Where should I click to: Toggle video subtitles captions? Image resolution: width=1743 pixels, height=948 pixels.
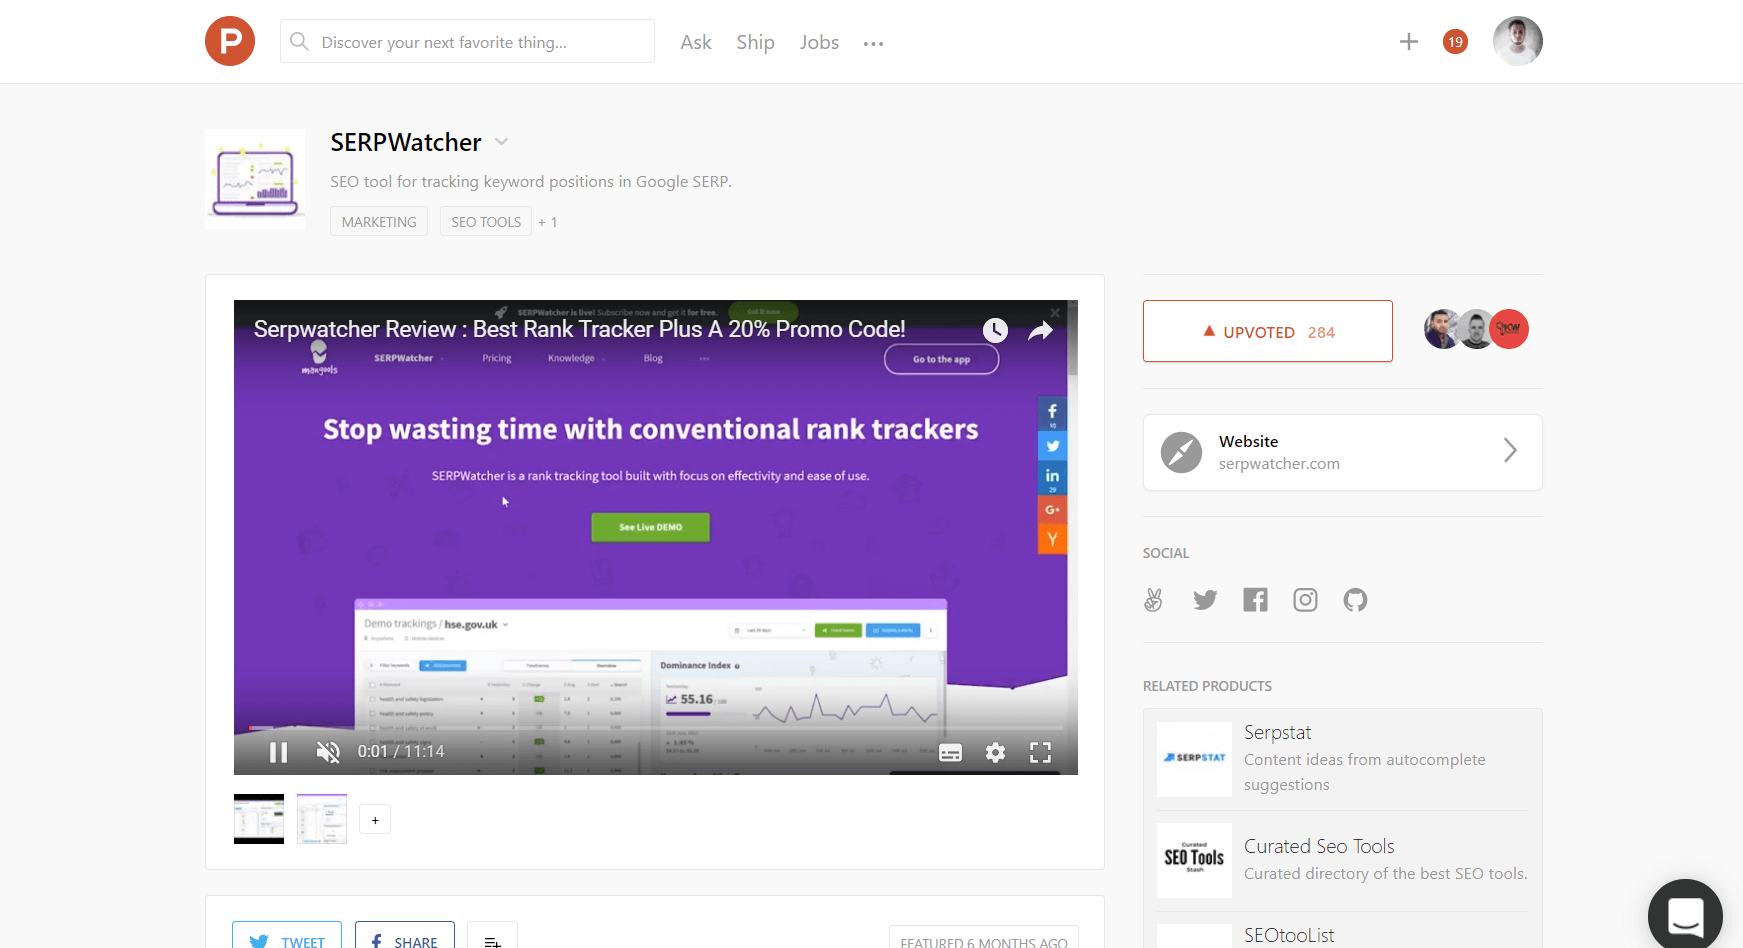coord(950,752)
